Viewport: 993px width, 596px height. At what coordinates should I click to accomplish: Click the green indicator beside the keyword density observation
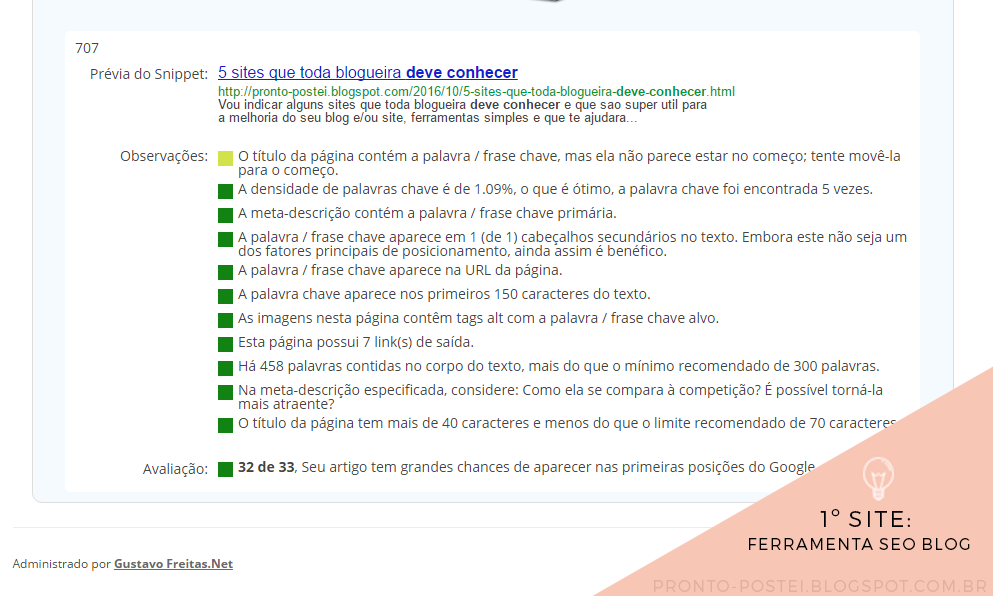(224, 190)
